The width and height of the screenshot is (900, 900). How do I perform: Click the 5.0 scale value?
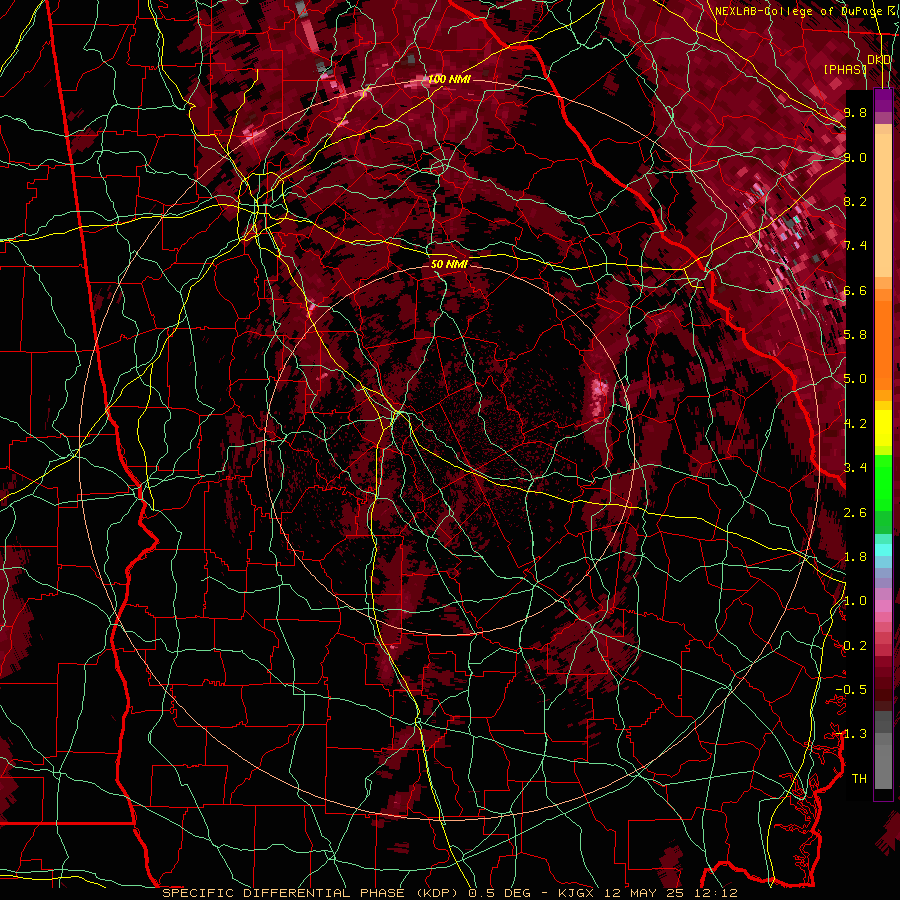pos(855,379)
